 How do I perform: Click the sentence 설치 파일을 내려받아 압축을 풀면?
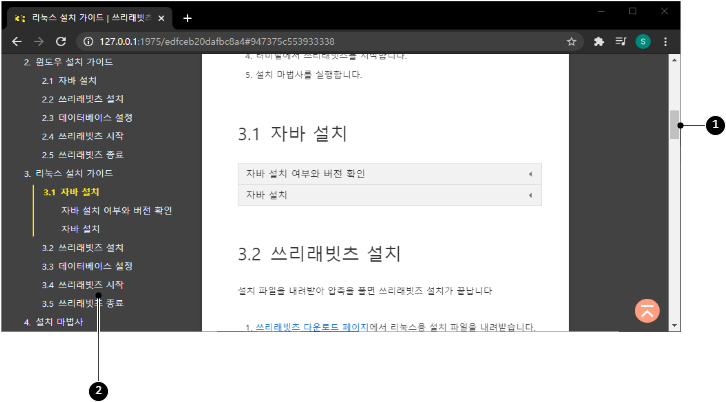307,291
